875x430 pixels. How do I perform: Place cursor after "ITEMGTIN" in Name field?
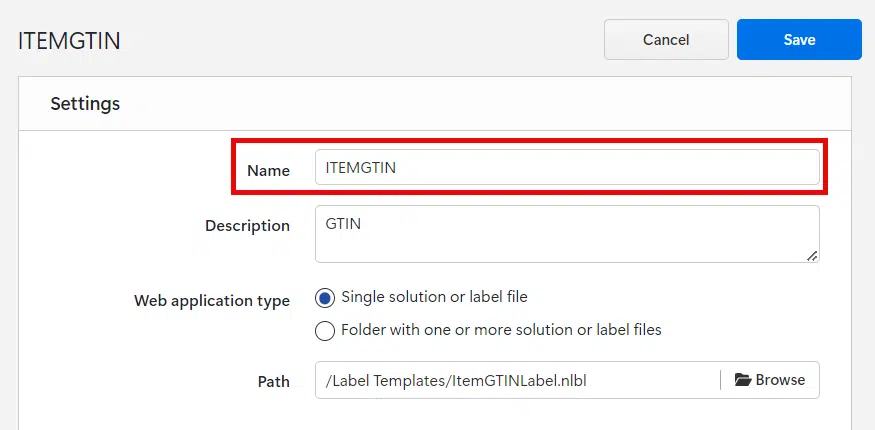398,167
